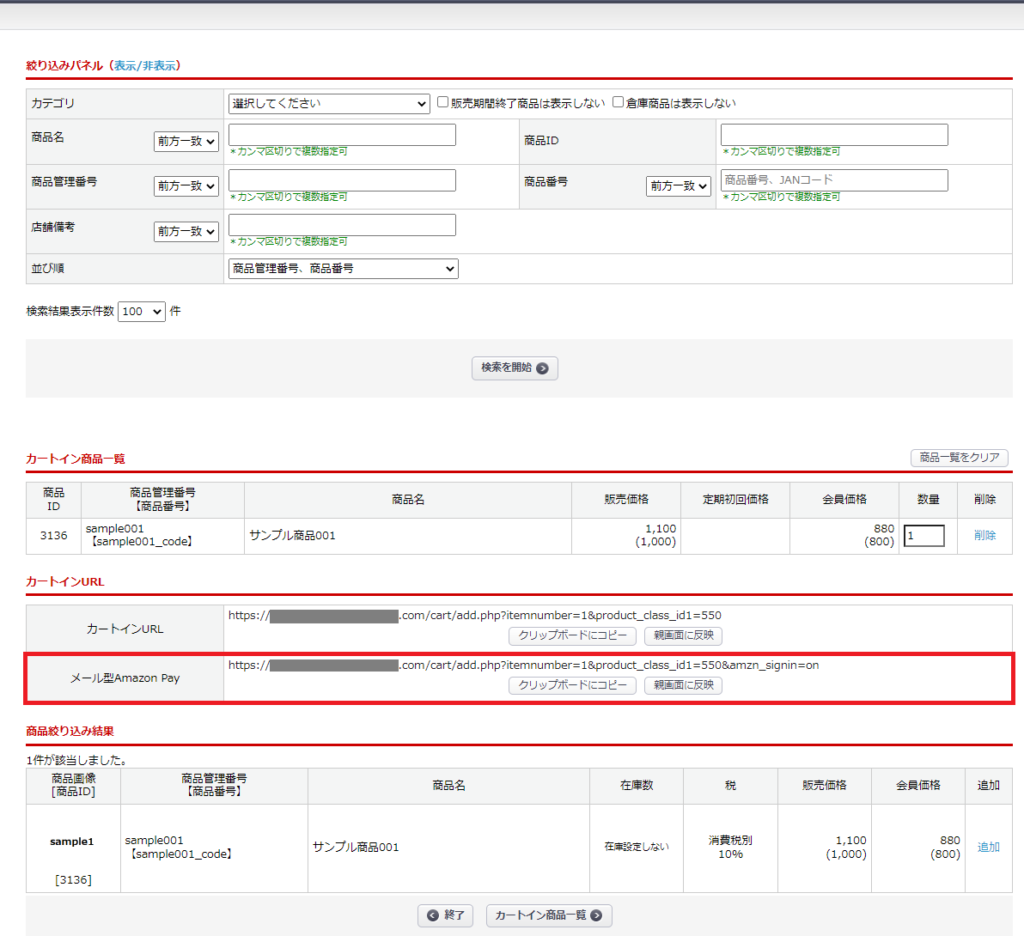This screenshot has width=1024, height=936.
Task: Open 商品名 match type dropdown
Action: 186,142
